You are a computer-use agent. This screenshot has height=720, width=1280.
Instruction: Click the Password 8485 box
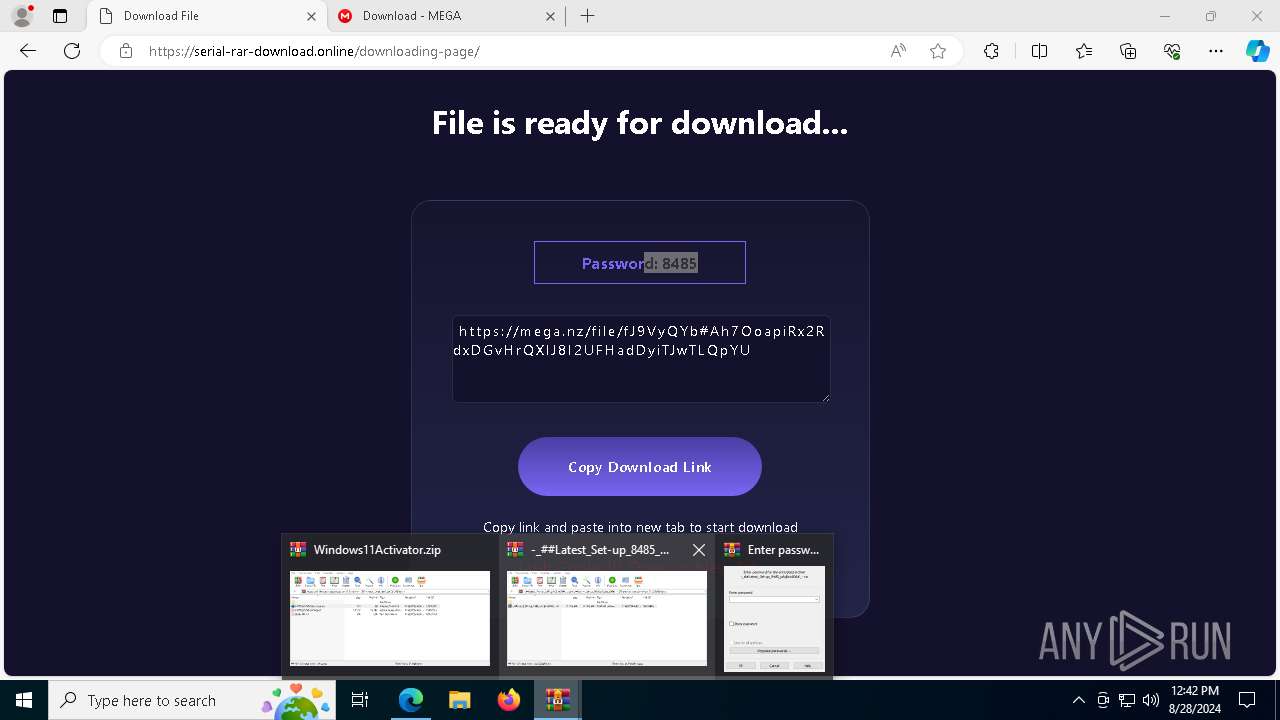640,263
